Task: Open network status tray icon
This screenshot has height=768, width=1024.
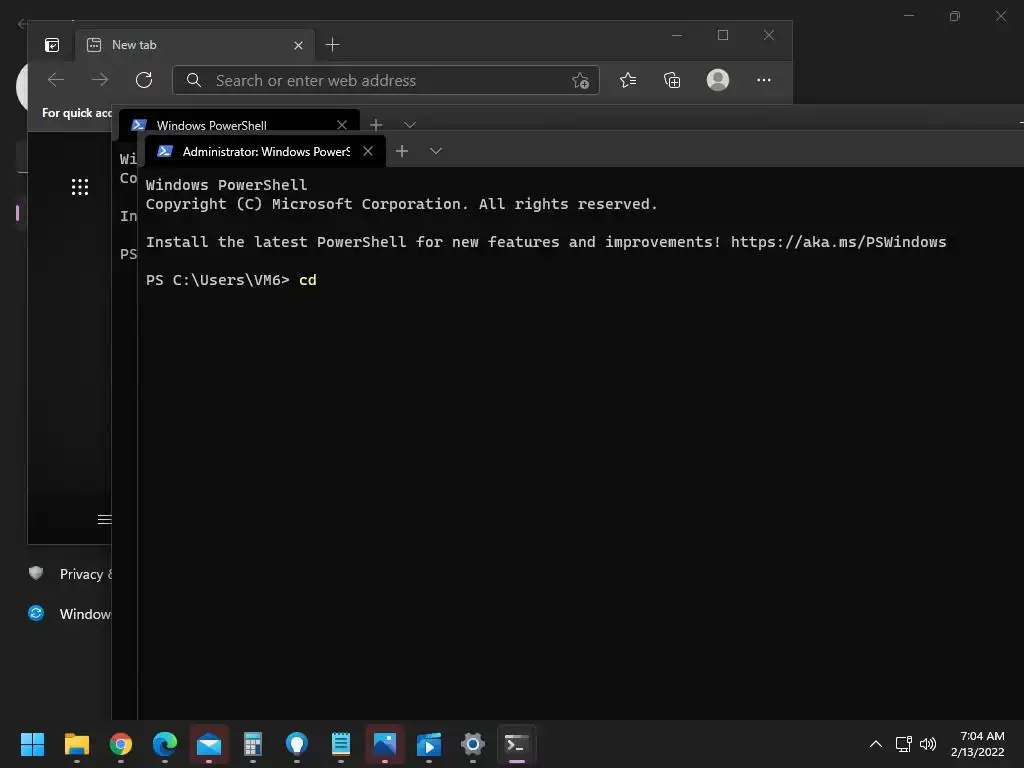Action: [x=904, y=744]
